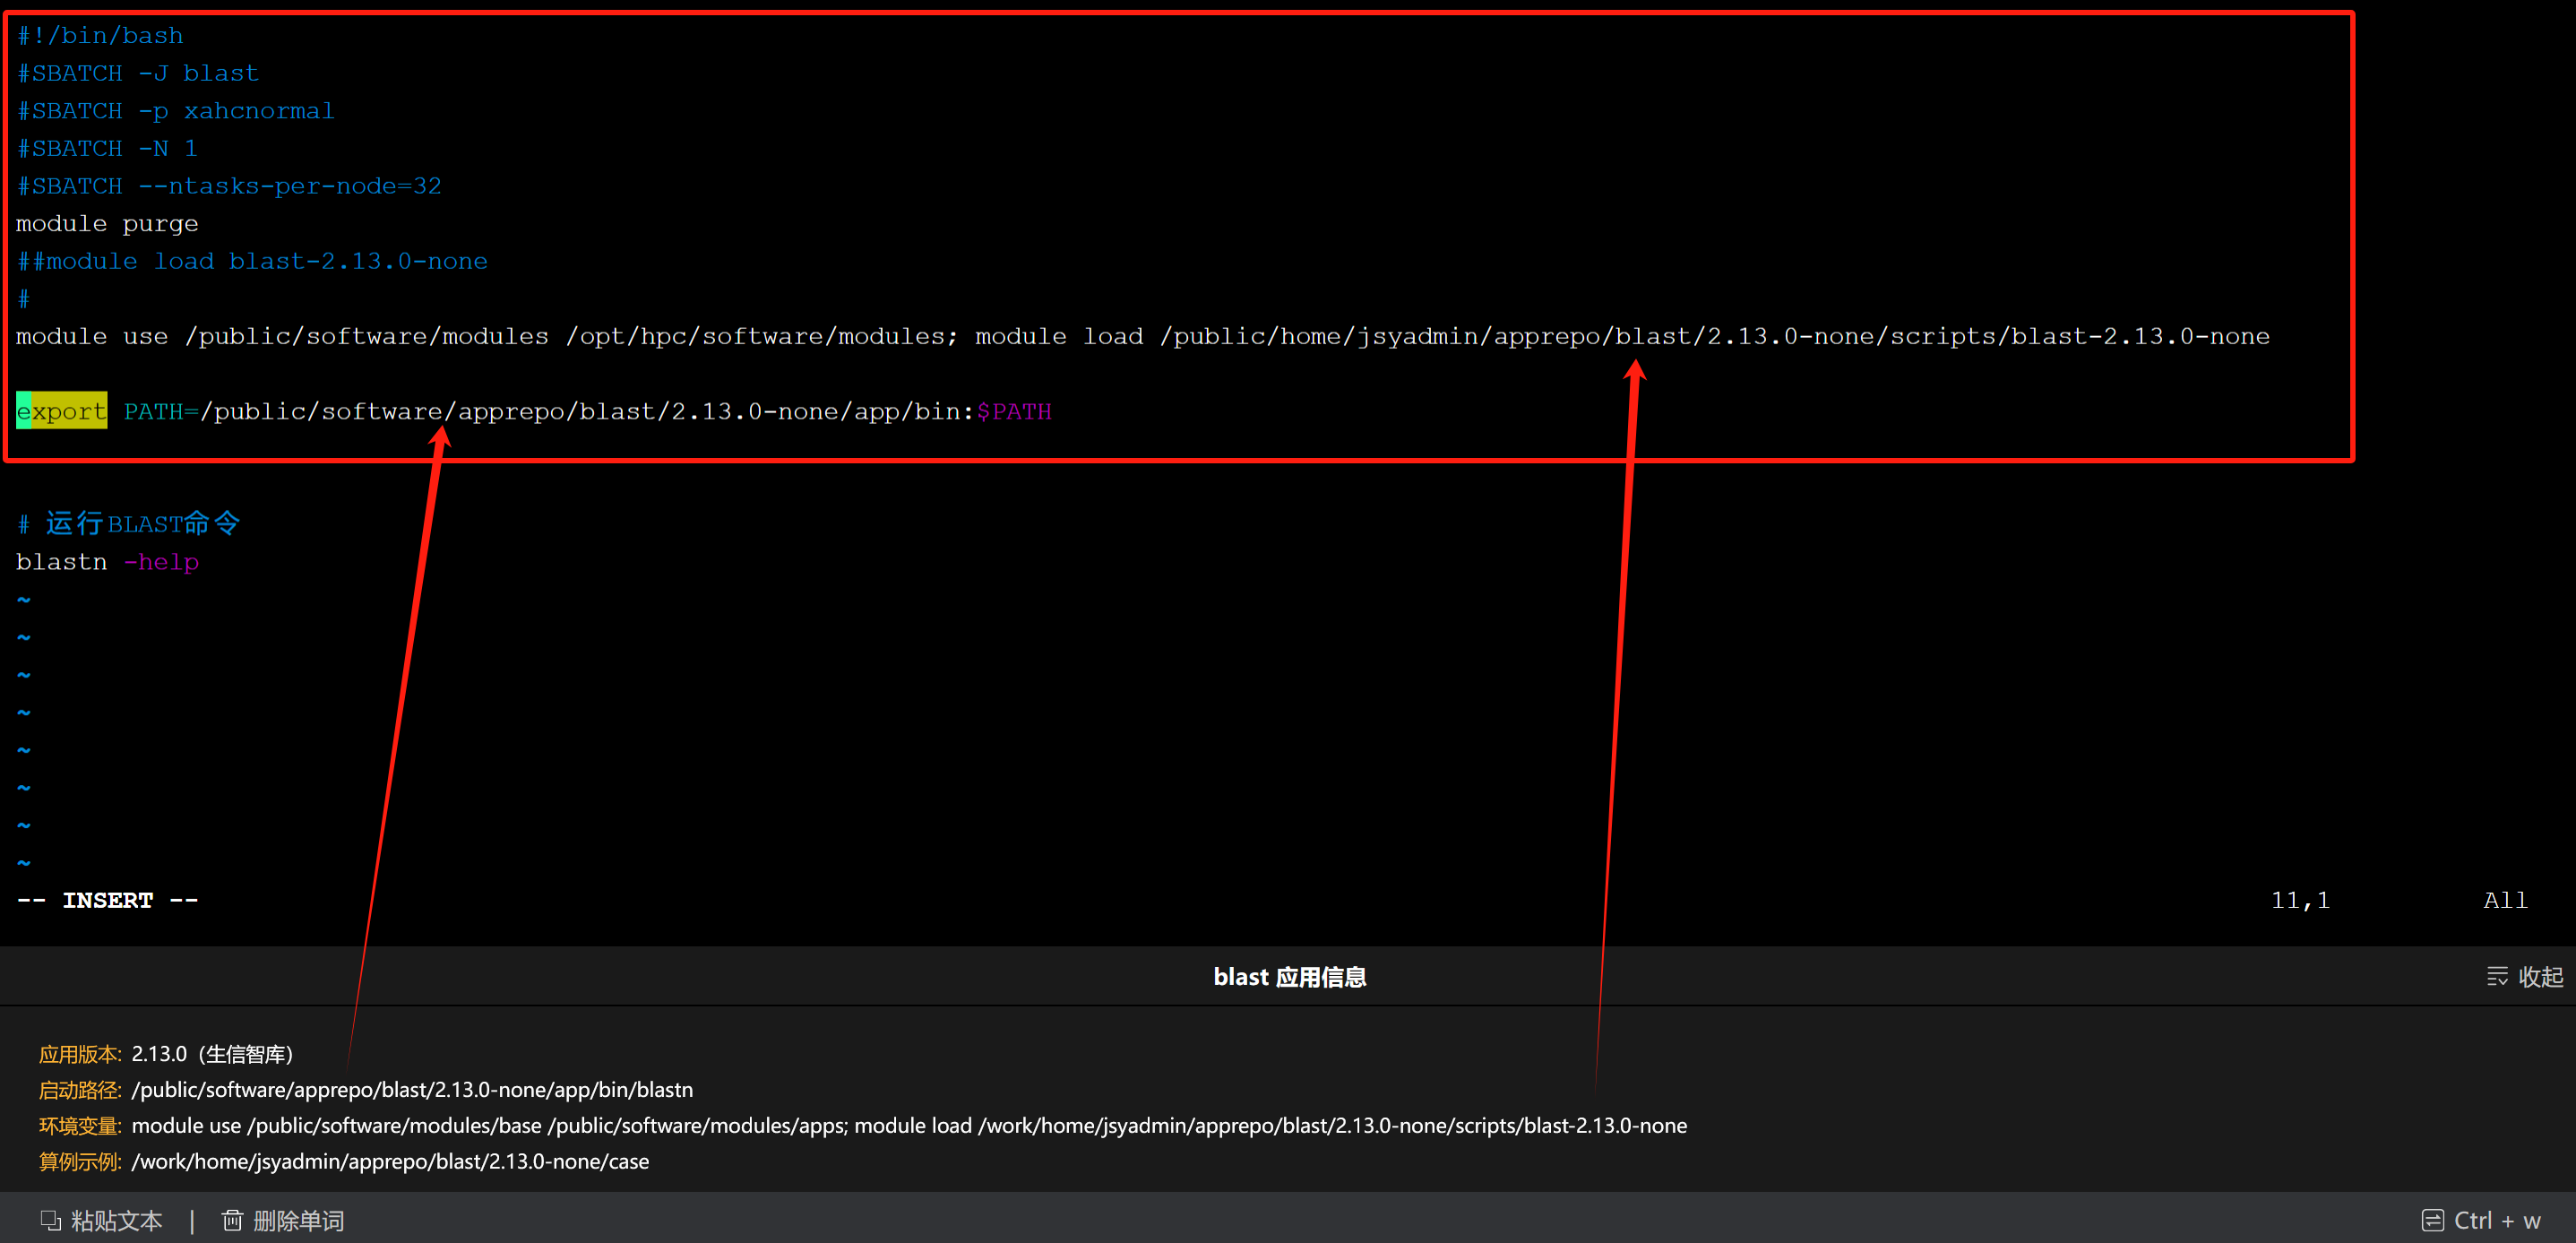Click the Ctrl + w shortcut selector
Viewport: 2576px width, 1243px height.
point(2495,1220)
